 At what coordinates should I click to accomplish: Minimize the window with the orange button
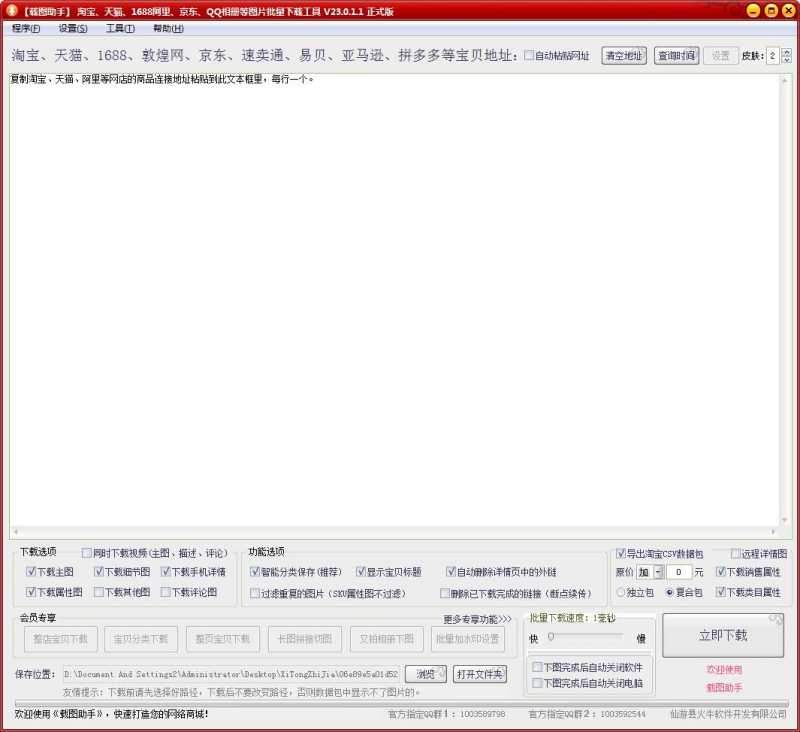click(752, 11)
